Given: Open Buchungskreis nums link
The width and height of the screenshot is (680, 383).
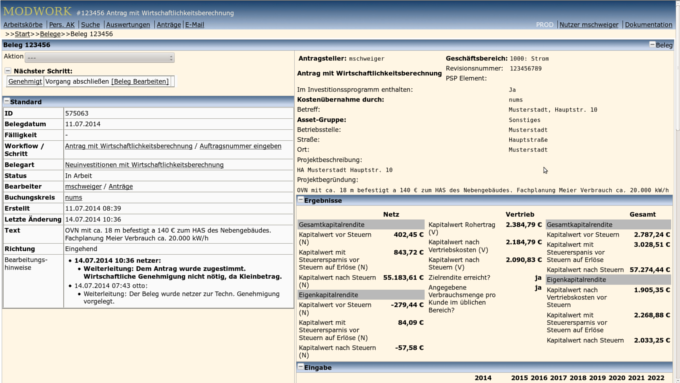Looking at the screenshot, I should tap(73, 197).
